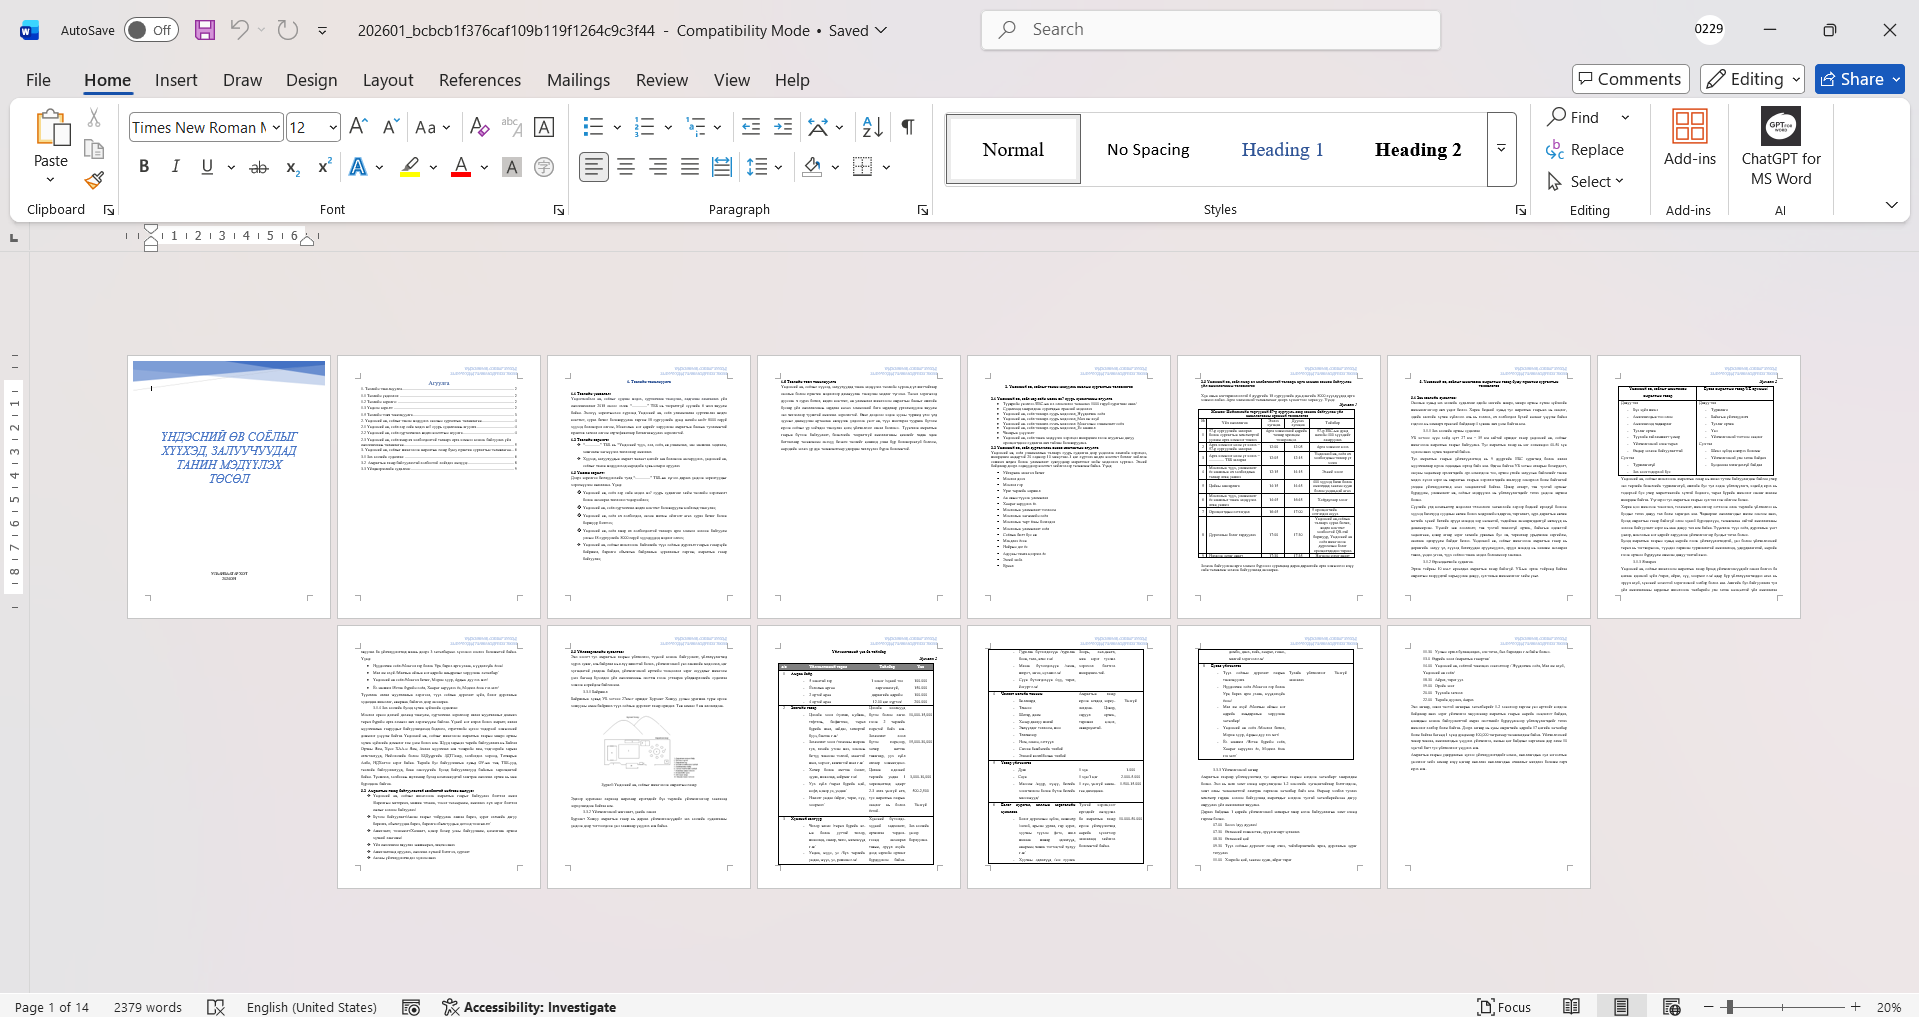Apply the Heading 1 style
The height and width of the screenshot is (1017, 1919).
point(1282,150)
